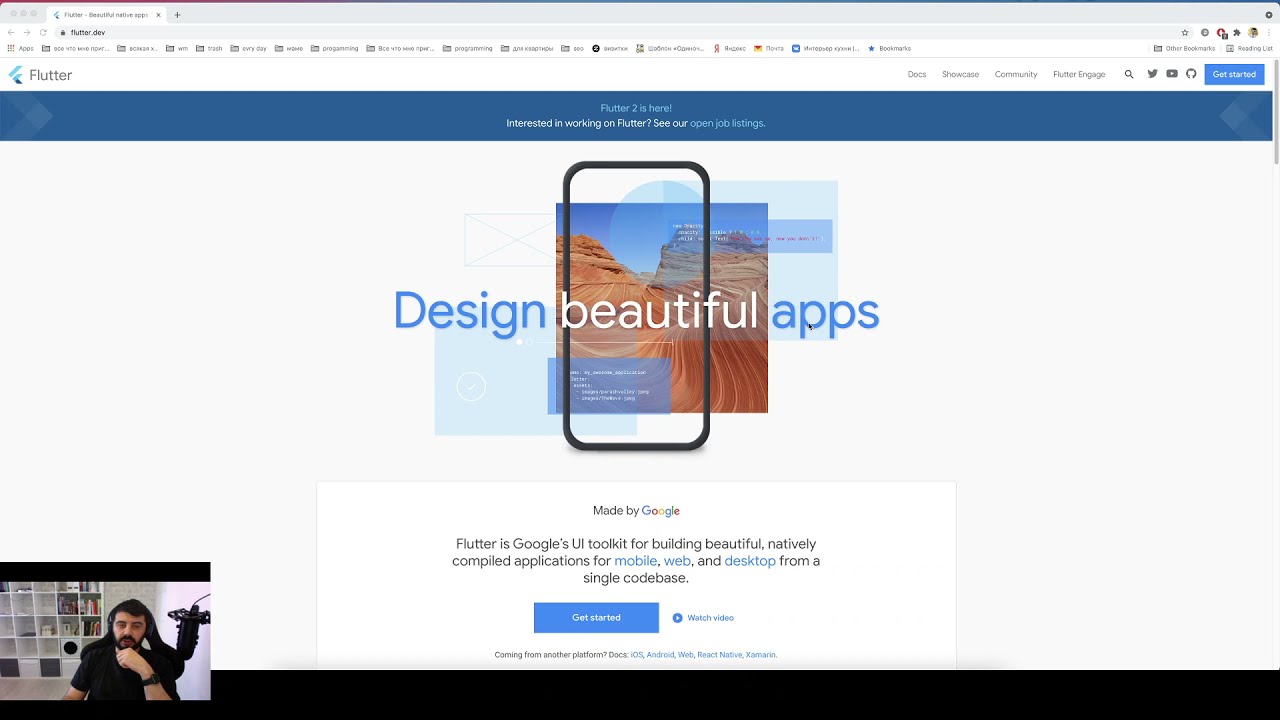Reload the page with the refresh icon
Screen dimensions: 1280x720
click(43, 32)
